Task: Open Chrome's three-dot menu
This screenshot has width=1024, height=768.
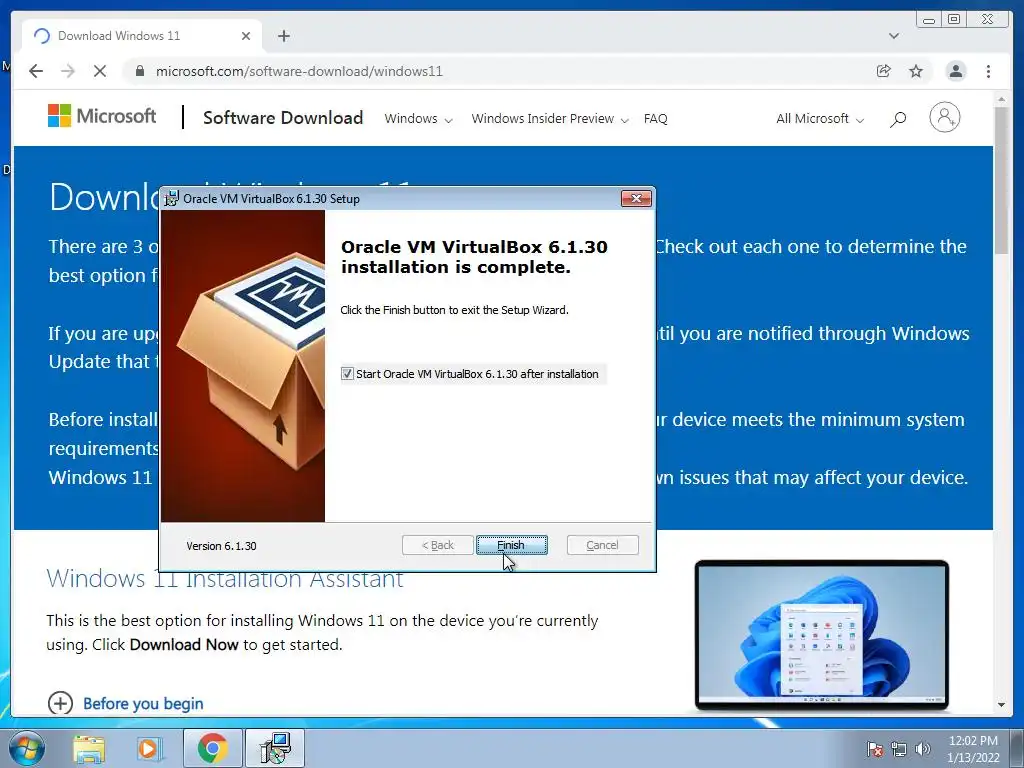Action: (988, 71)
